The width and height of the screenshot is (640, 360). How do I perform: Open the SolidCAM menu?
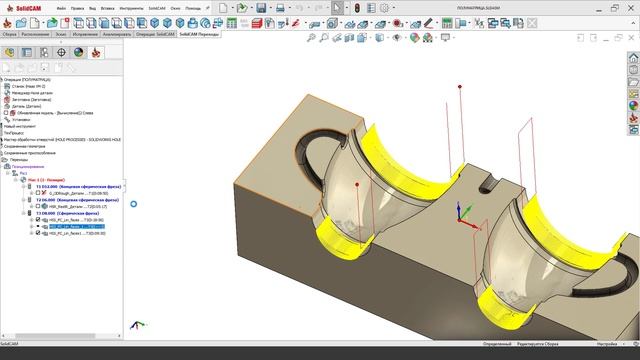[157, 8]
